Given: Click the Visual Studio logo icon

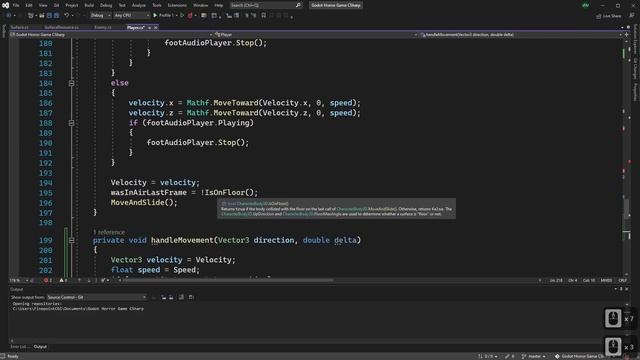Looking at the screenshot, I should pos(5,5).
